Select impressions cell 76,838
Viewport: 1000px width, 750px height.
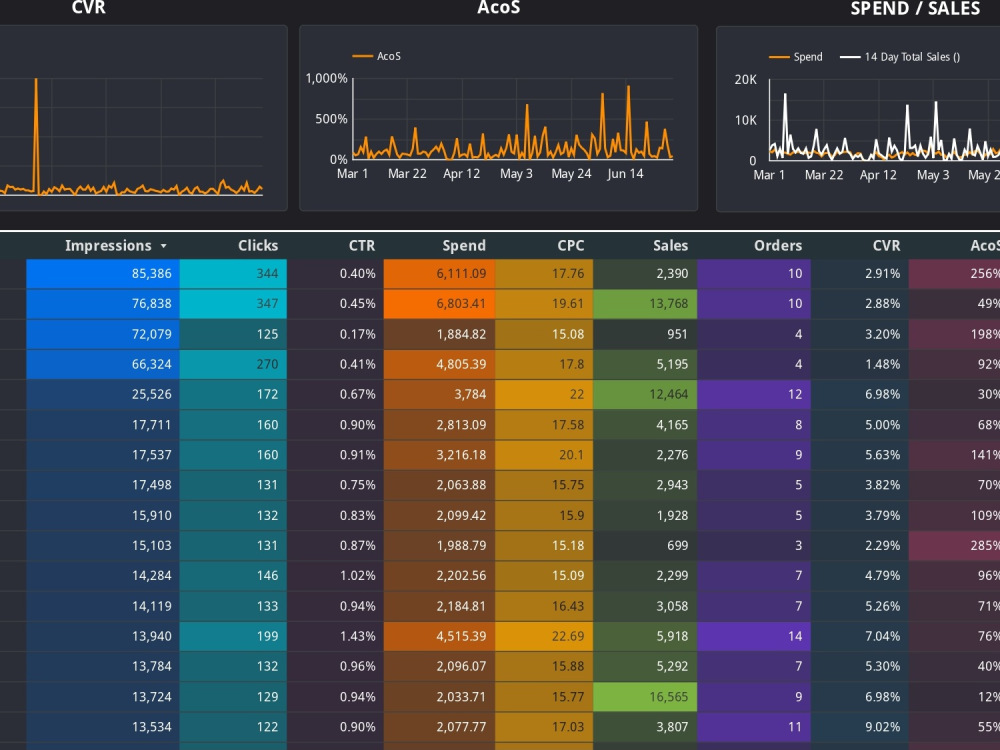tap(103, 304)
